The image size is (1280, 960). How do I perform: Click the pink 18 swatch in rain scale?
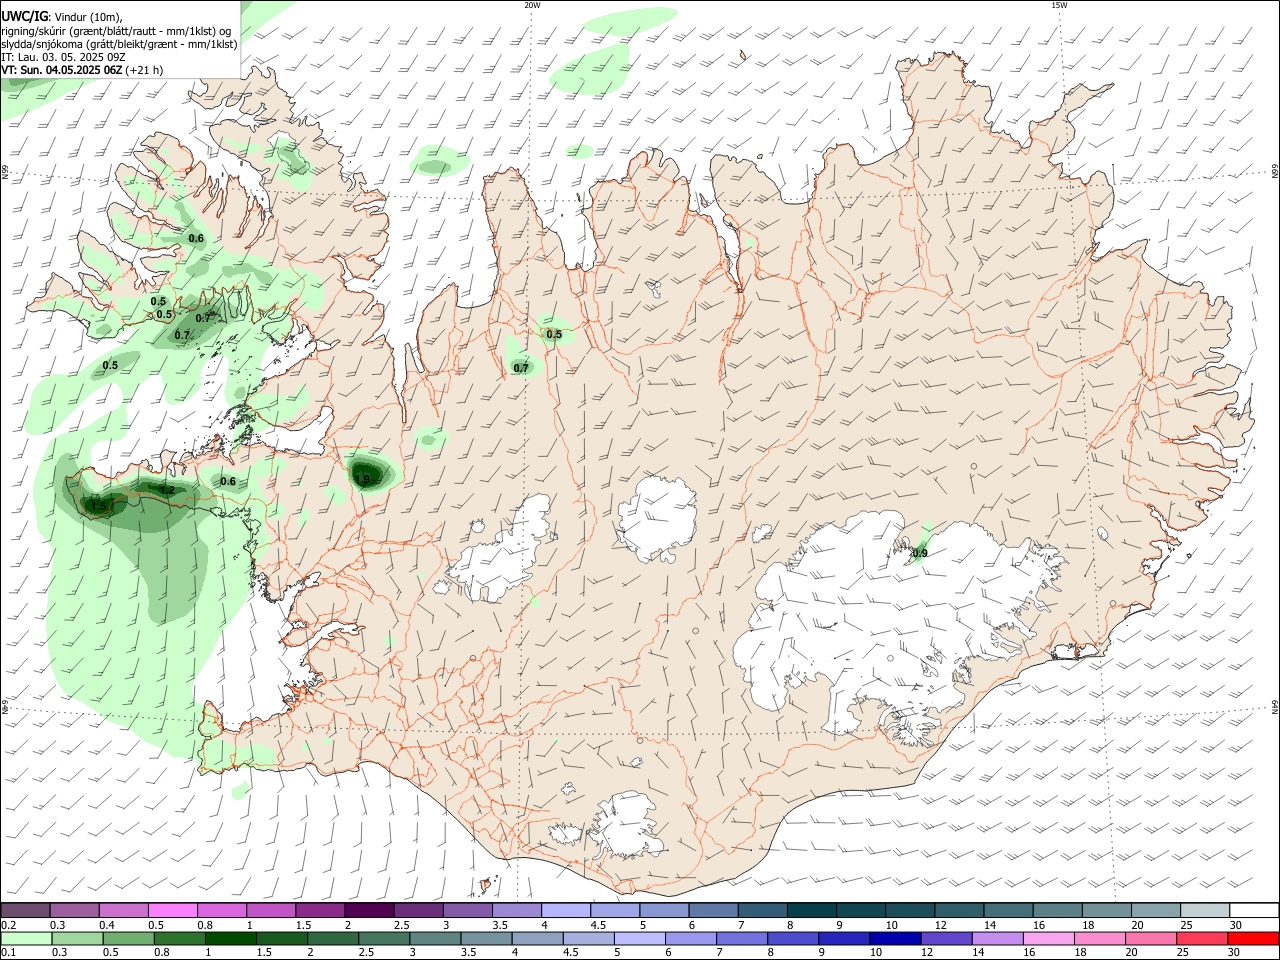click(x=1099, y=938)
